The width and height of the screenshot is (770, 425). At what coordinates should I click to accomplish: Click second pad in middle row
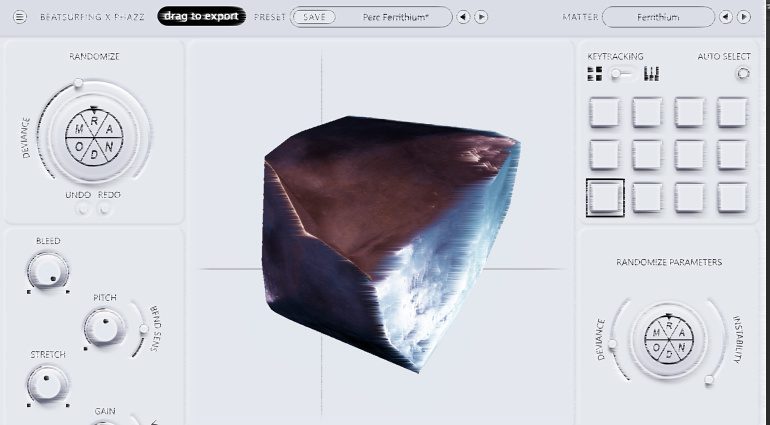click(647, 155)
